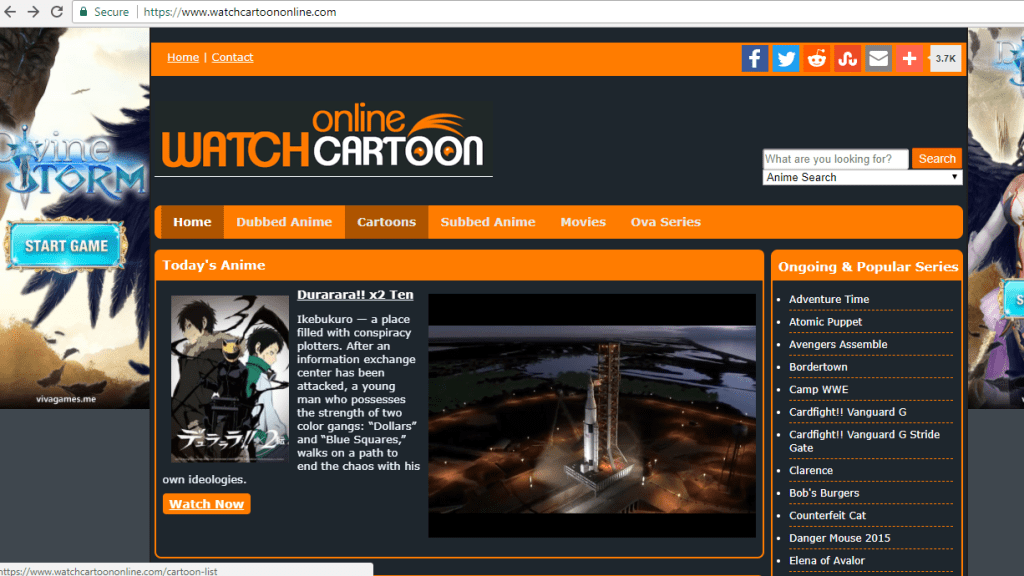This screenshot has height=576, width=1024.
Task: Click the Durarara poster thumbnail
Action: pyautogui.click(x=229, y=379)
